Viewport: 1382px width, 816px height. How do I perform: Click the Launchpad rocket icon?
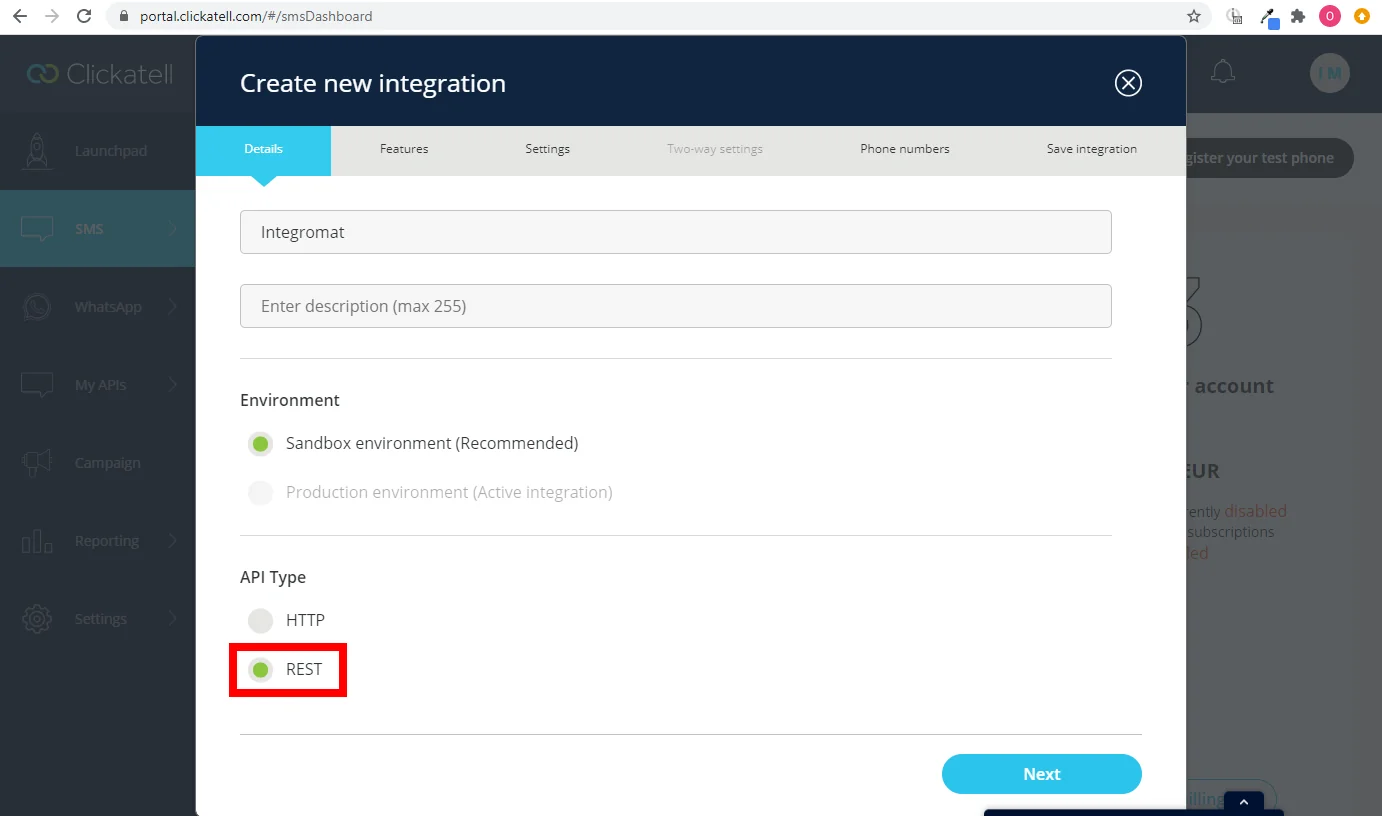pyautogui.click(x=37, y=151)
